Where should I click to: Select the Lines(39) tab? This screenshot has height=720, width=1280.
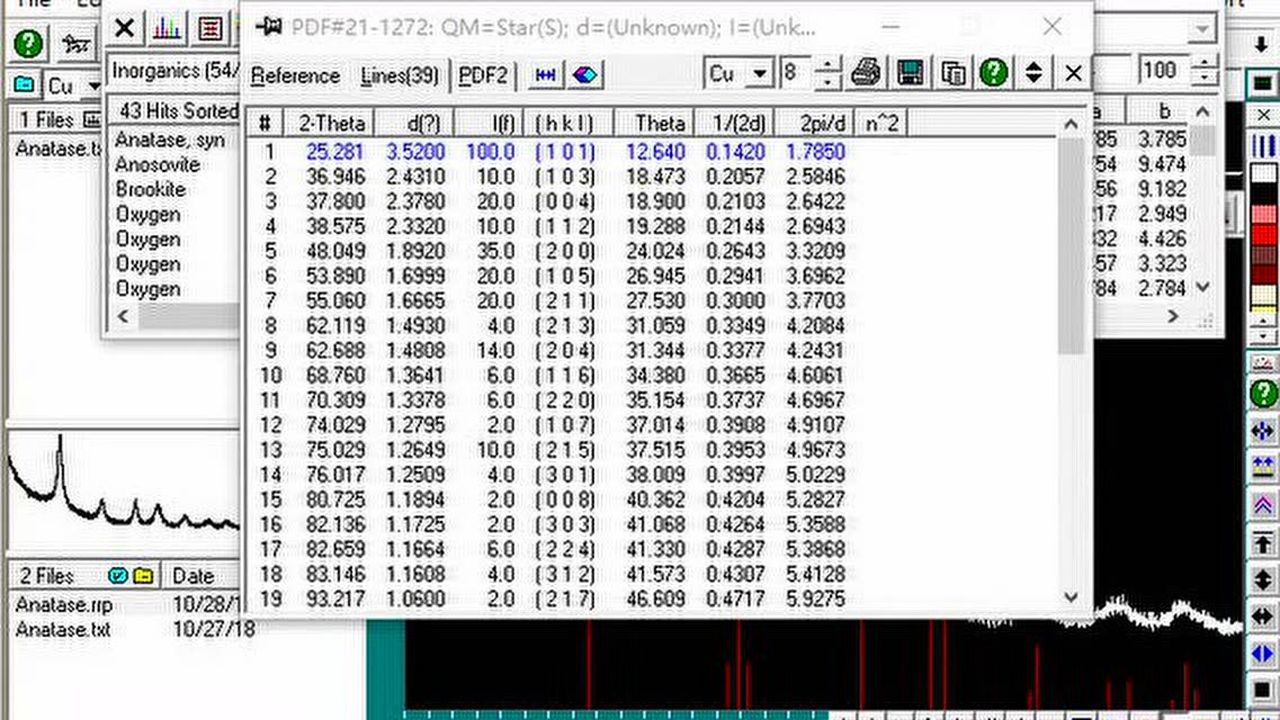click(x=399, y=76)
